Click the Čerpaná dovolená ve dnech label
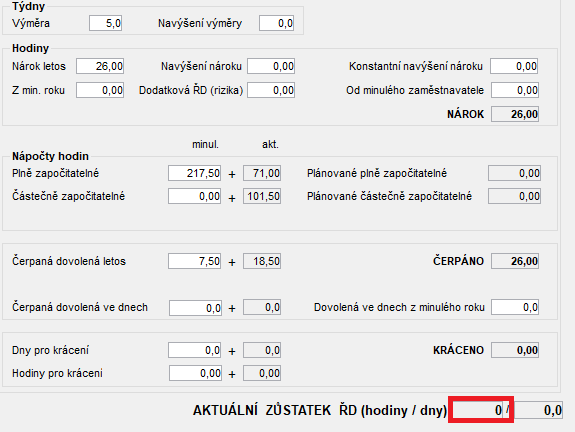The image size is (575, 432). [x=80, y=307]
